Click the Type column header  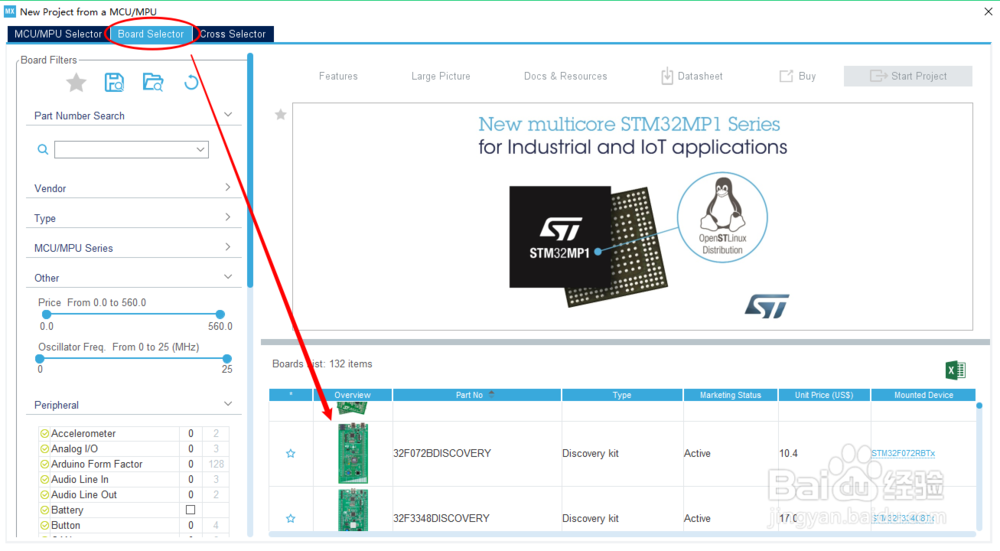click(x=622, y=395)
